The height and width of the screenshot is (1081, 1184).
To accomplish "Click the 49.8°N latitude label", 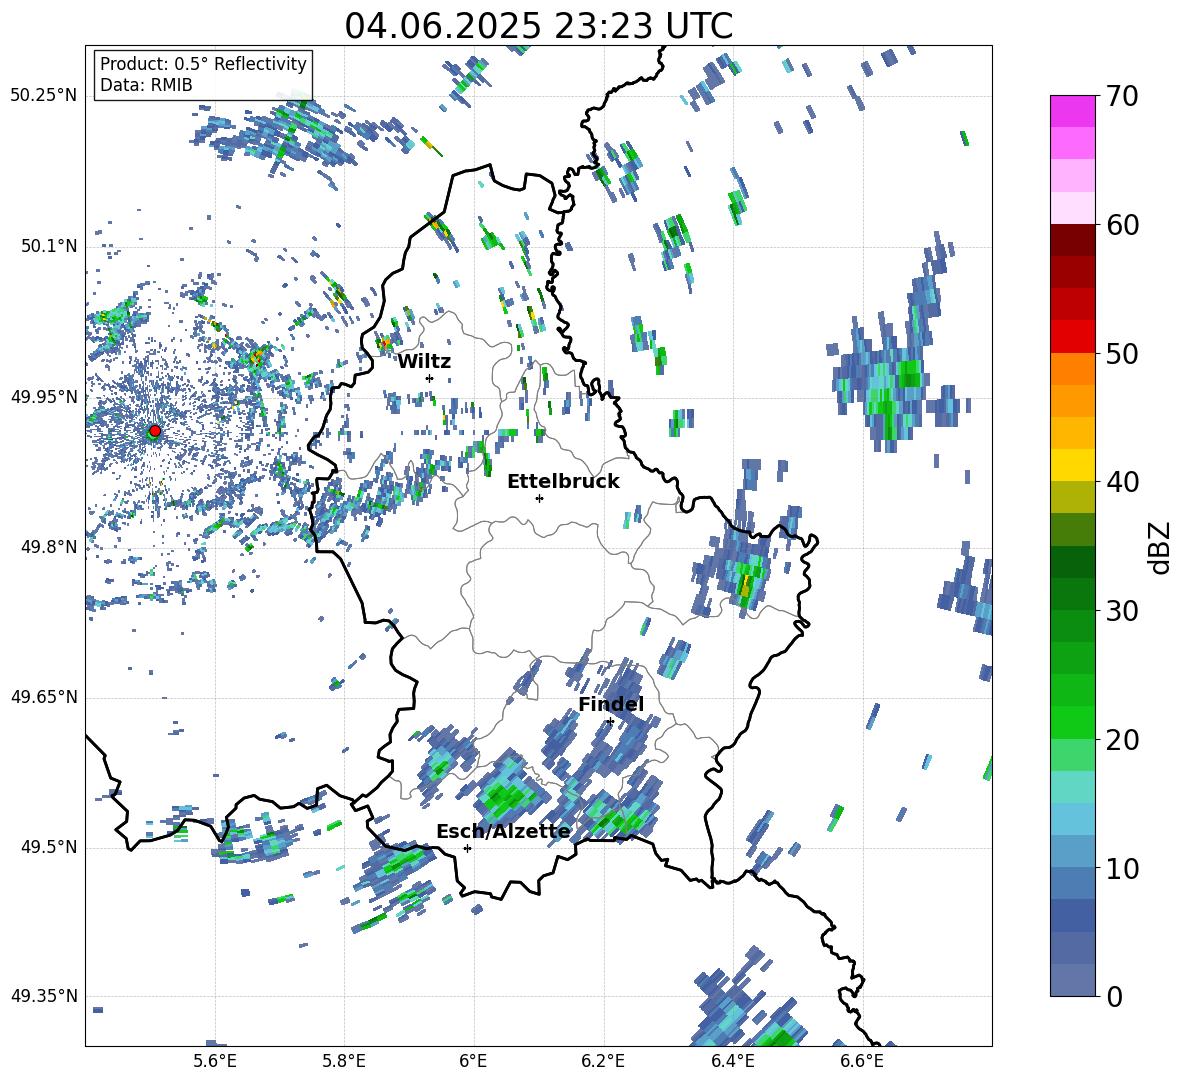I will (48, 547).
